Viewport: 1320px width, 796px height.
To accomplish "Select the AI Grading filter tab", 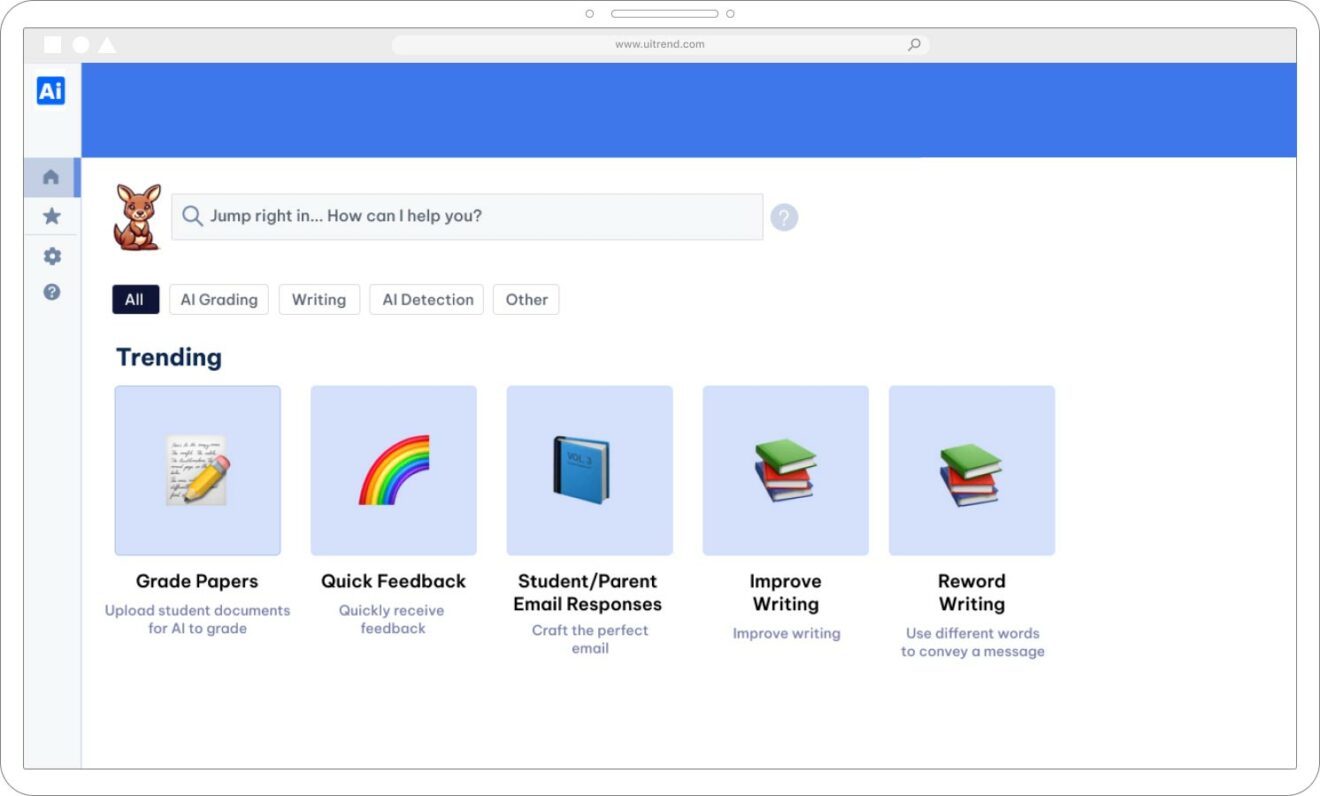I will click(x=219, y=299).
